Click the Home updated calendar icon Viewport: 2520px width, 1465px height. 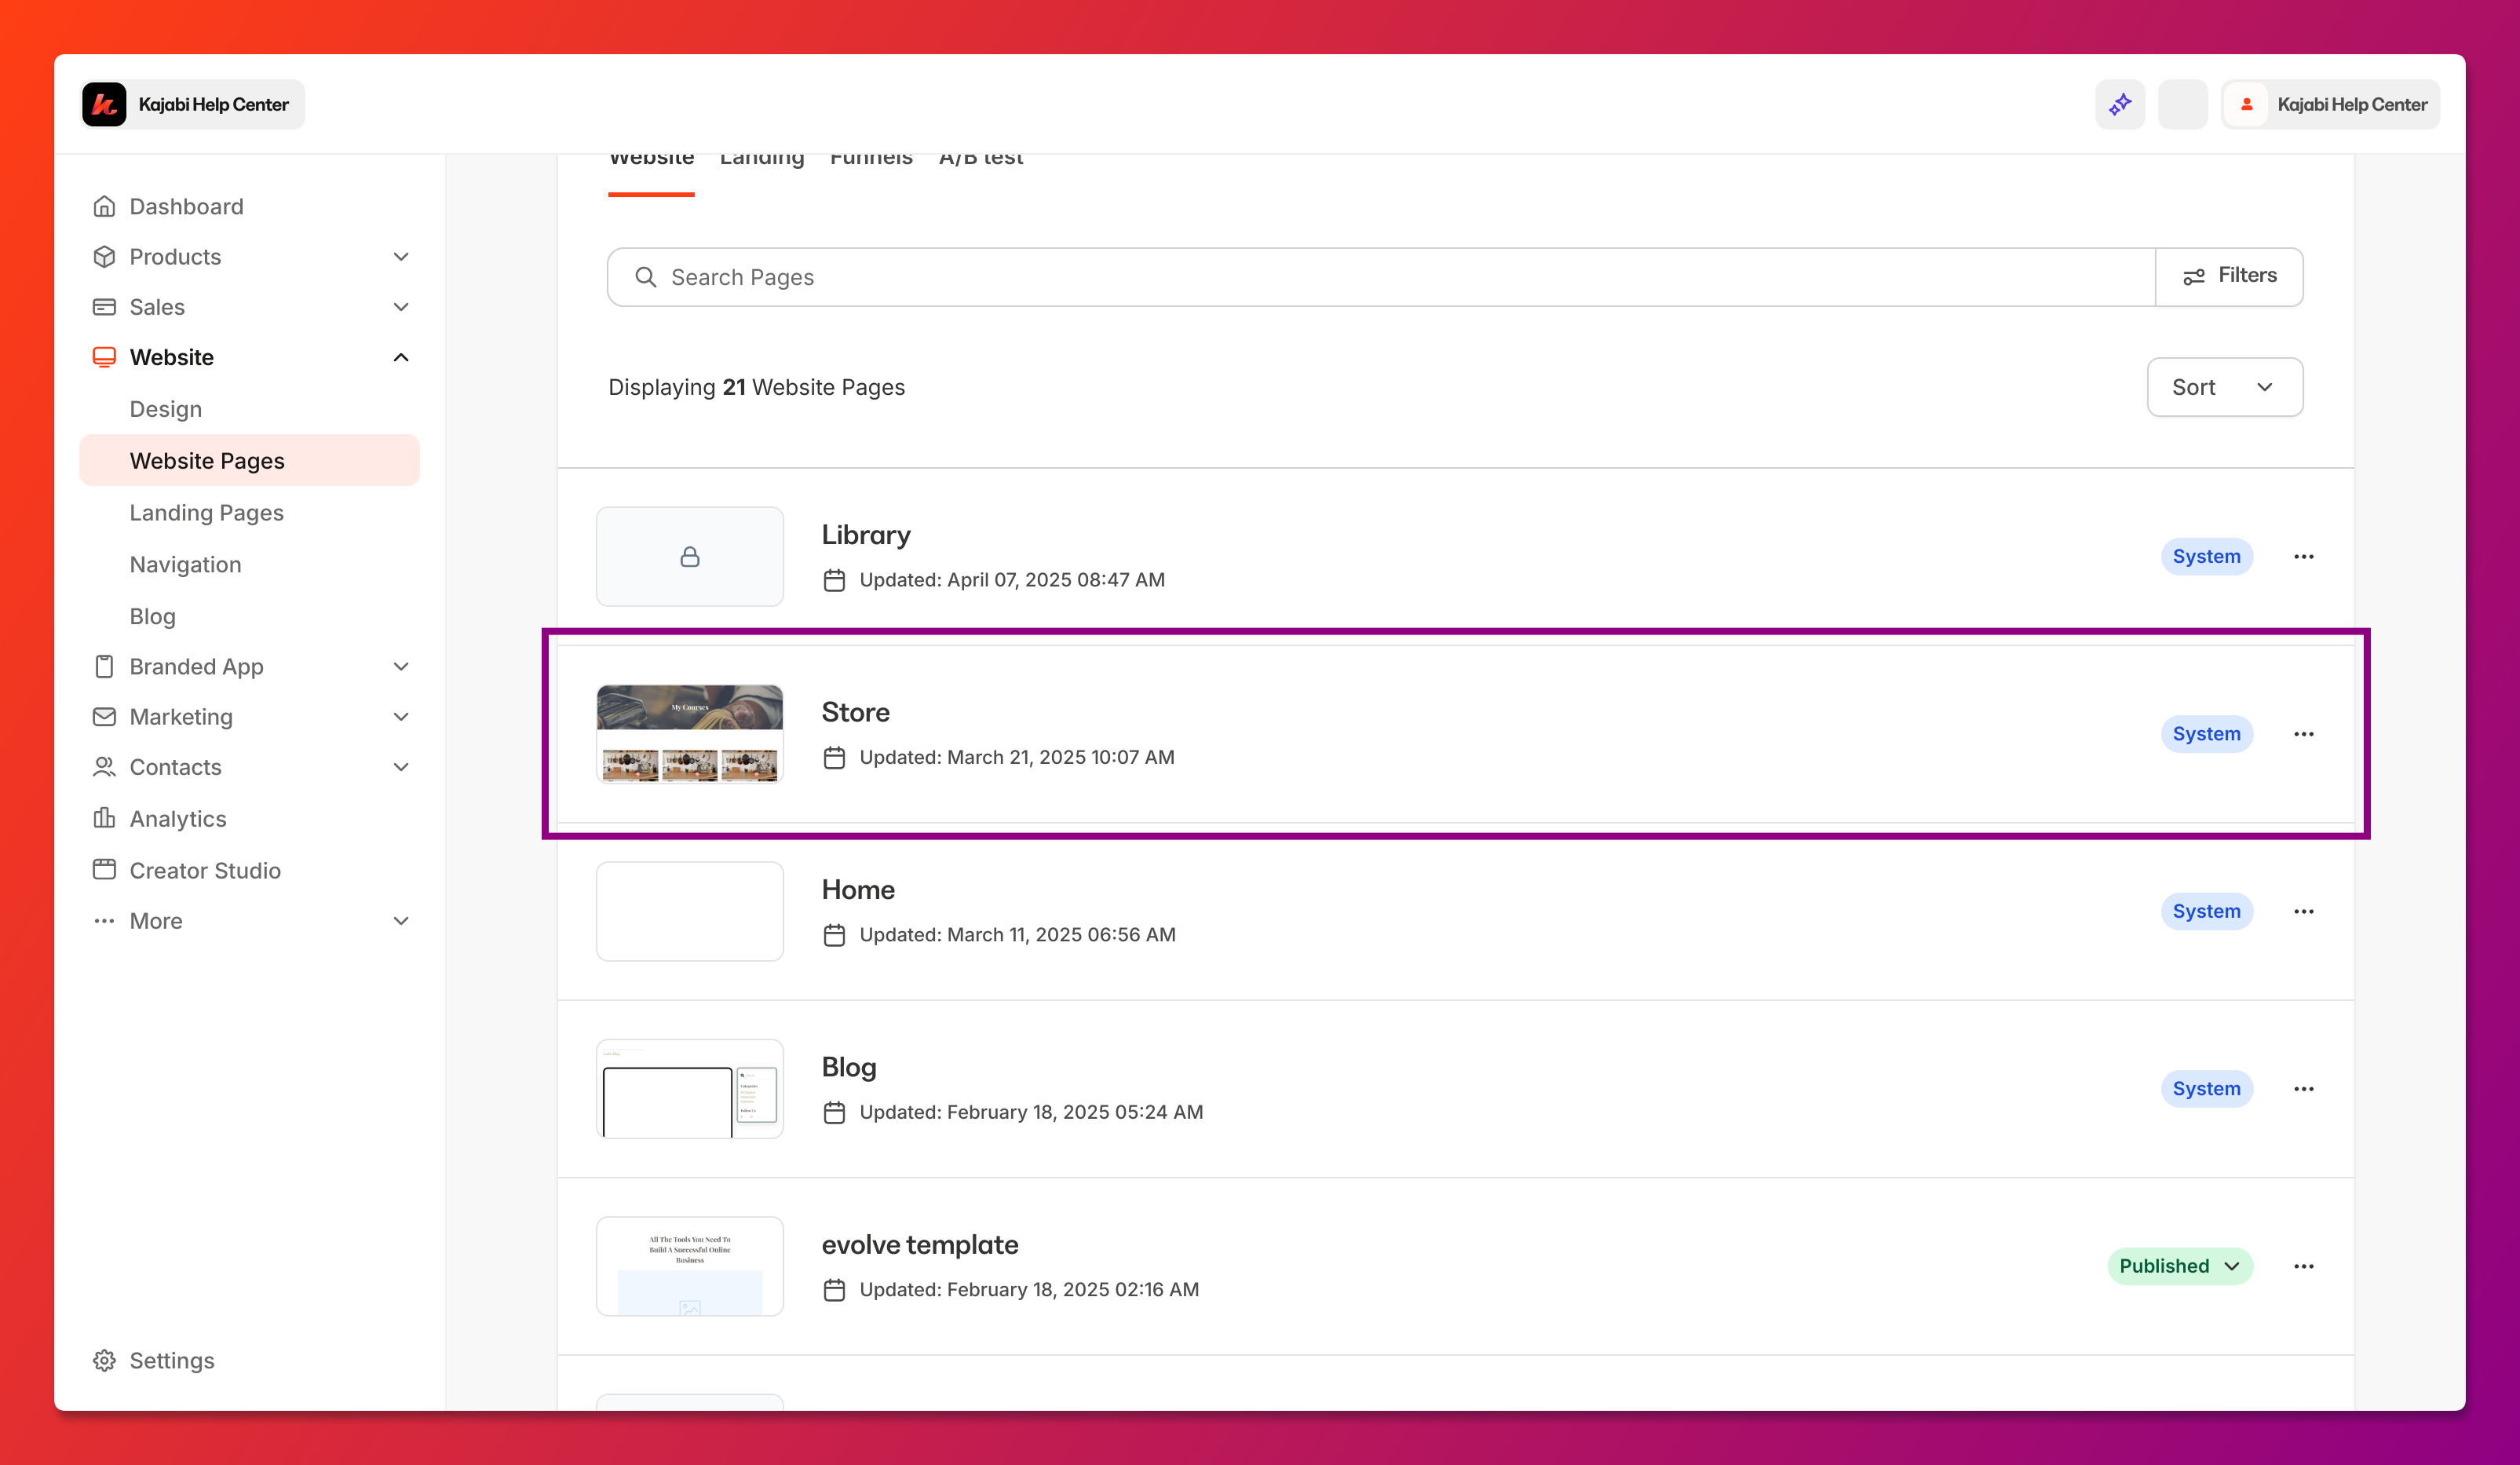point(834,935)
